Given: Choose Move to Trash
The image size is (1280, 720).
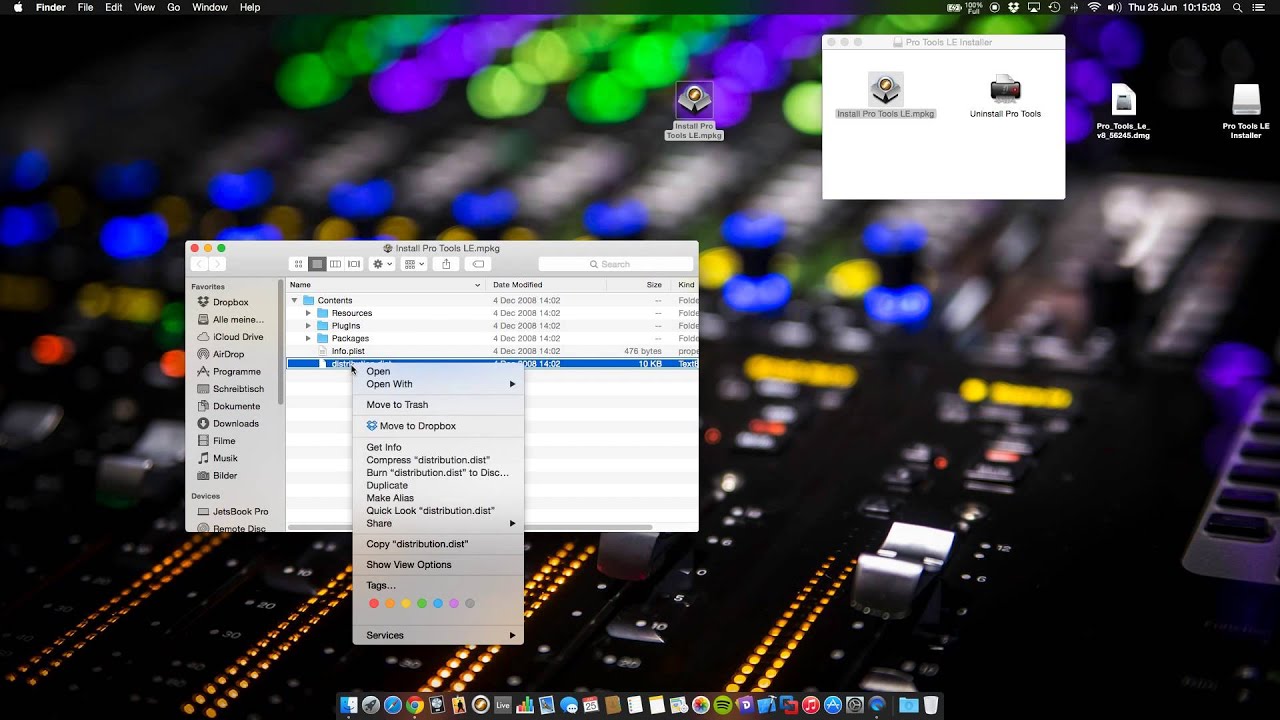Looking at the screenshot, I should (438, 405).
